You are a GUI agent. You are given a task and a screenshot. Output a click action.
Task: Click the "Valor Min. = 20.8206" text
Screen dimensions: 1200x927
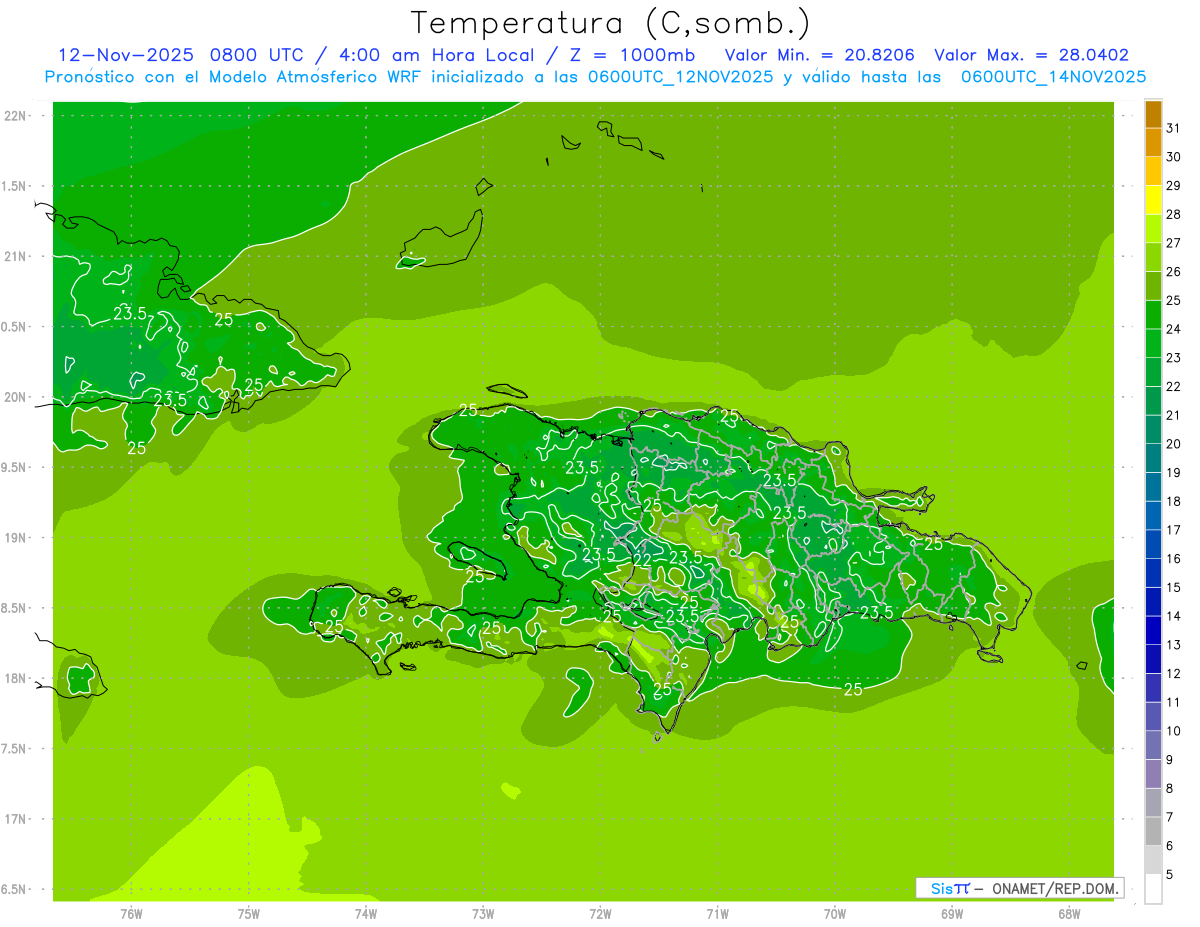pos(822,55)
